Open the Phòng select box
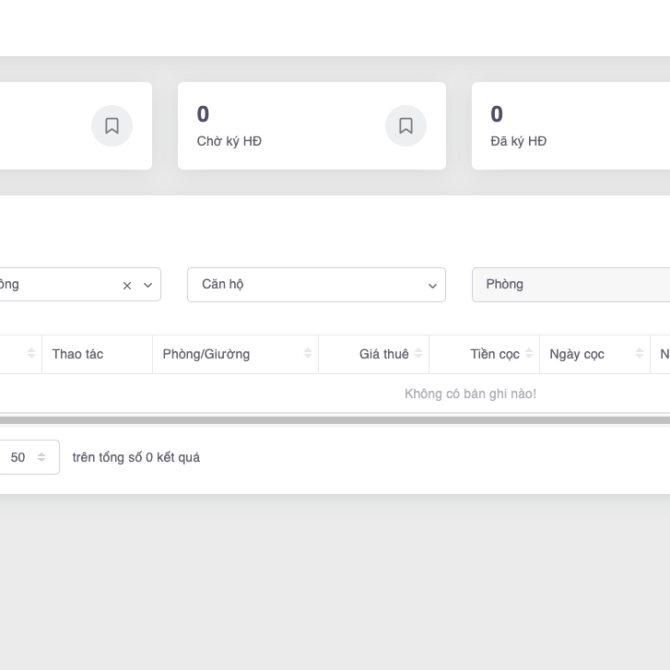Viewport: 670px width, 670px height. [x=570, y=285]
